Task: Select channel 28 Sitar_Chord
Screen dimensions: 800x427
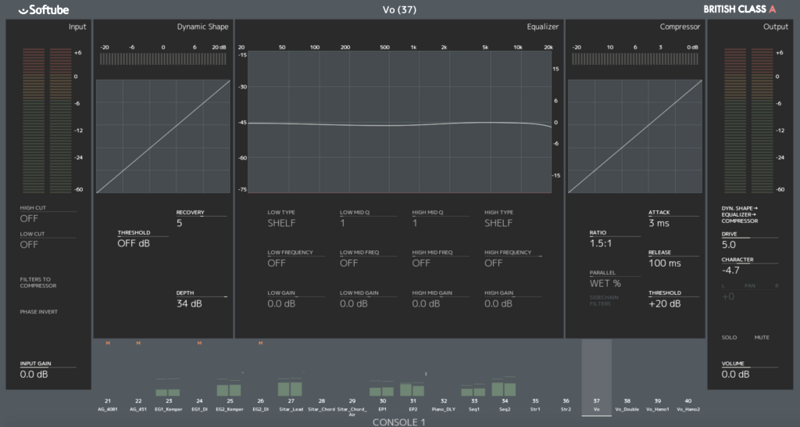Action: [x=321, y=405]
